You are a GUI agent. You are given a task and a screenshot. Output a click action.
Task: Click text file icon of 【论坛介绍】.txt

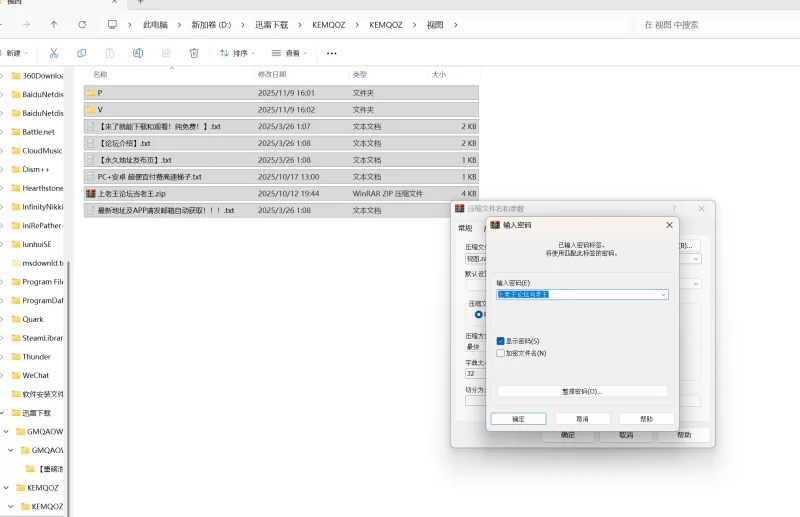point(90,143)
